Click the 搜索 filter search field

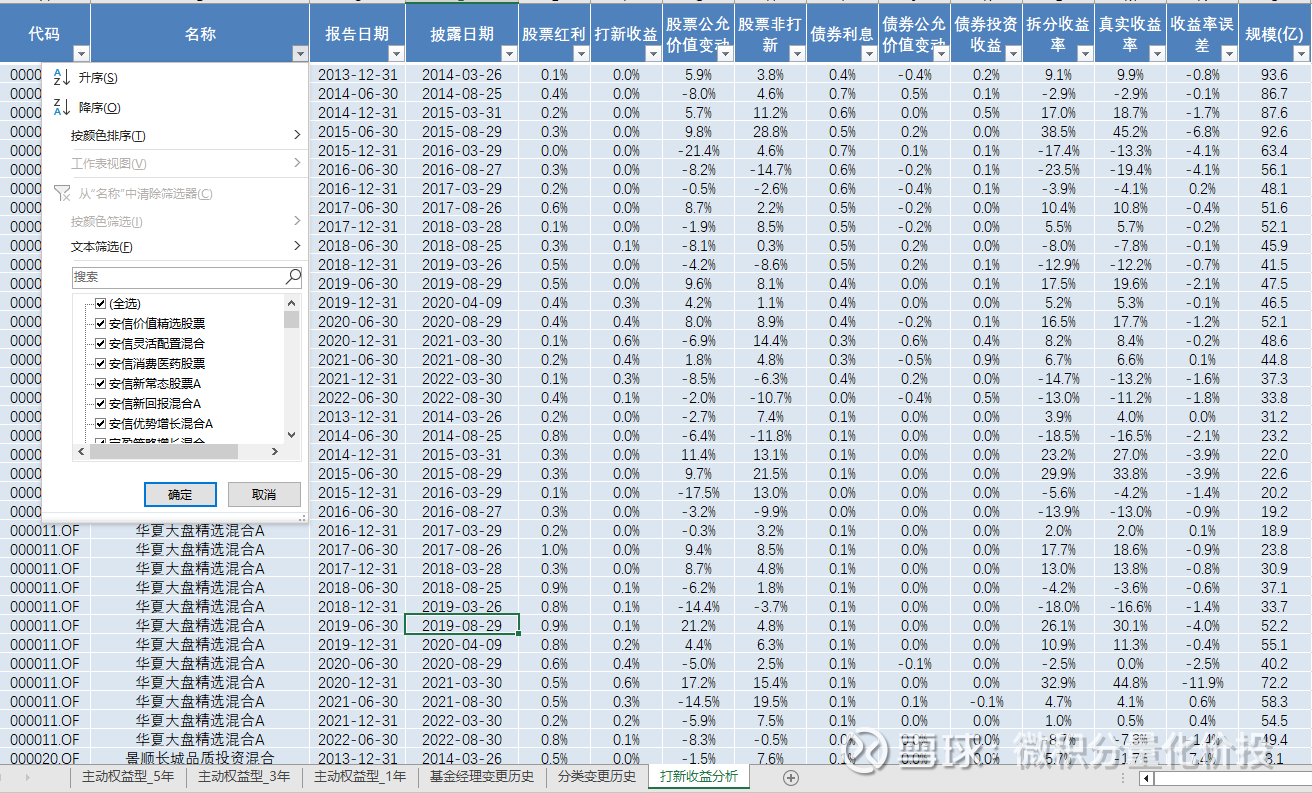[x=178, y=276]
